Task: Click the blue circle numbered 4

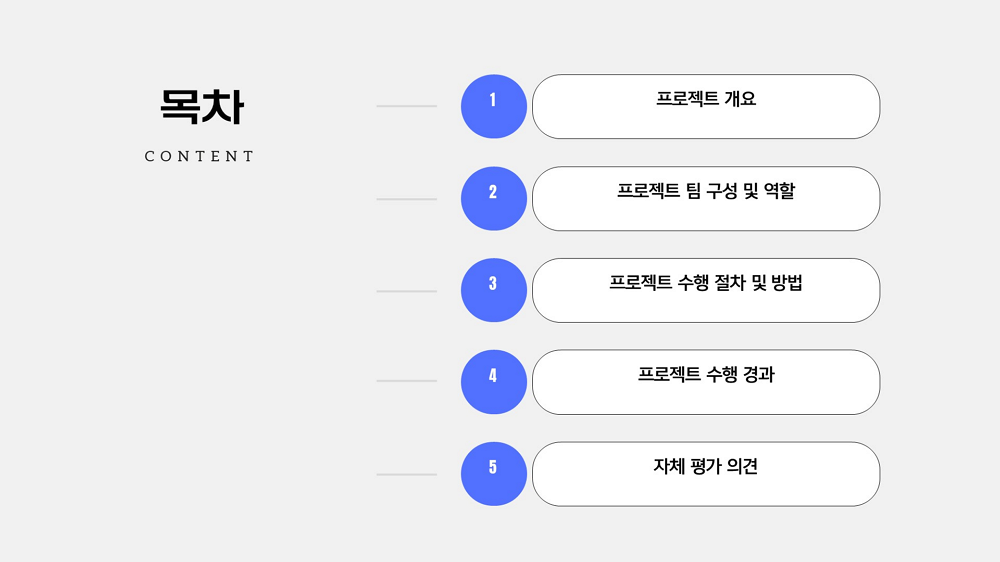Action: (x=494, y=382)
